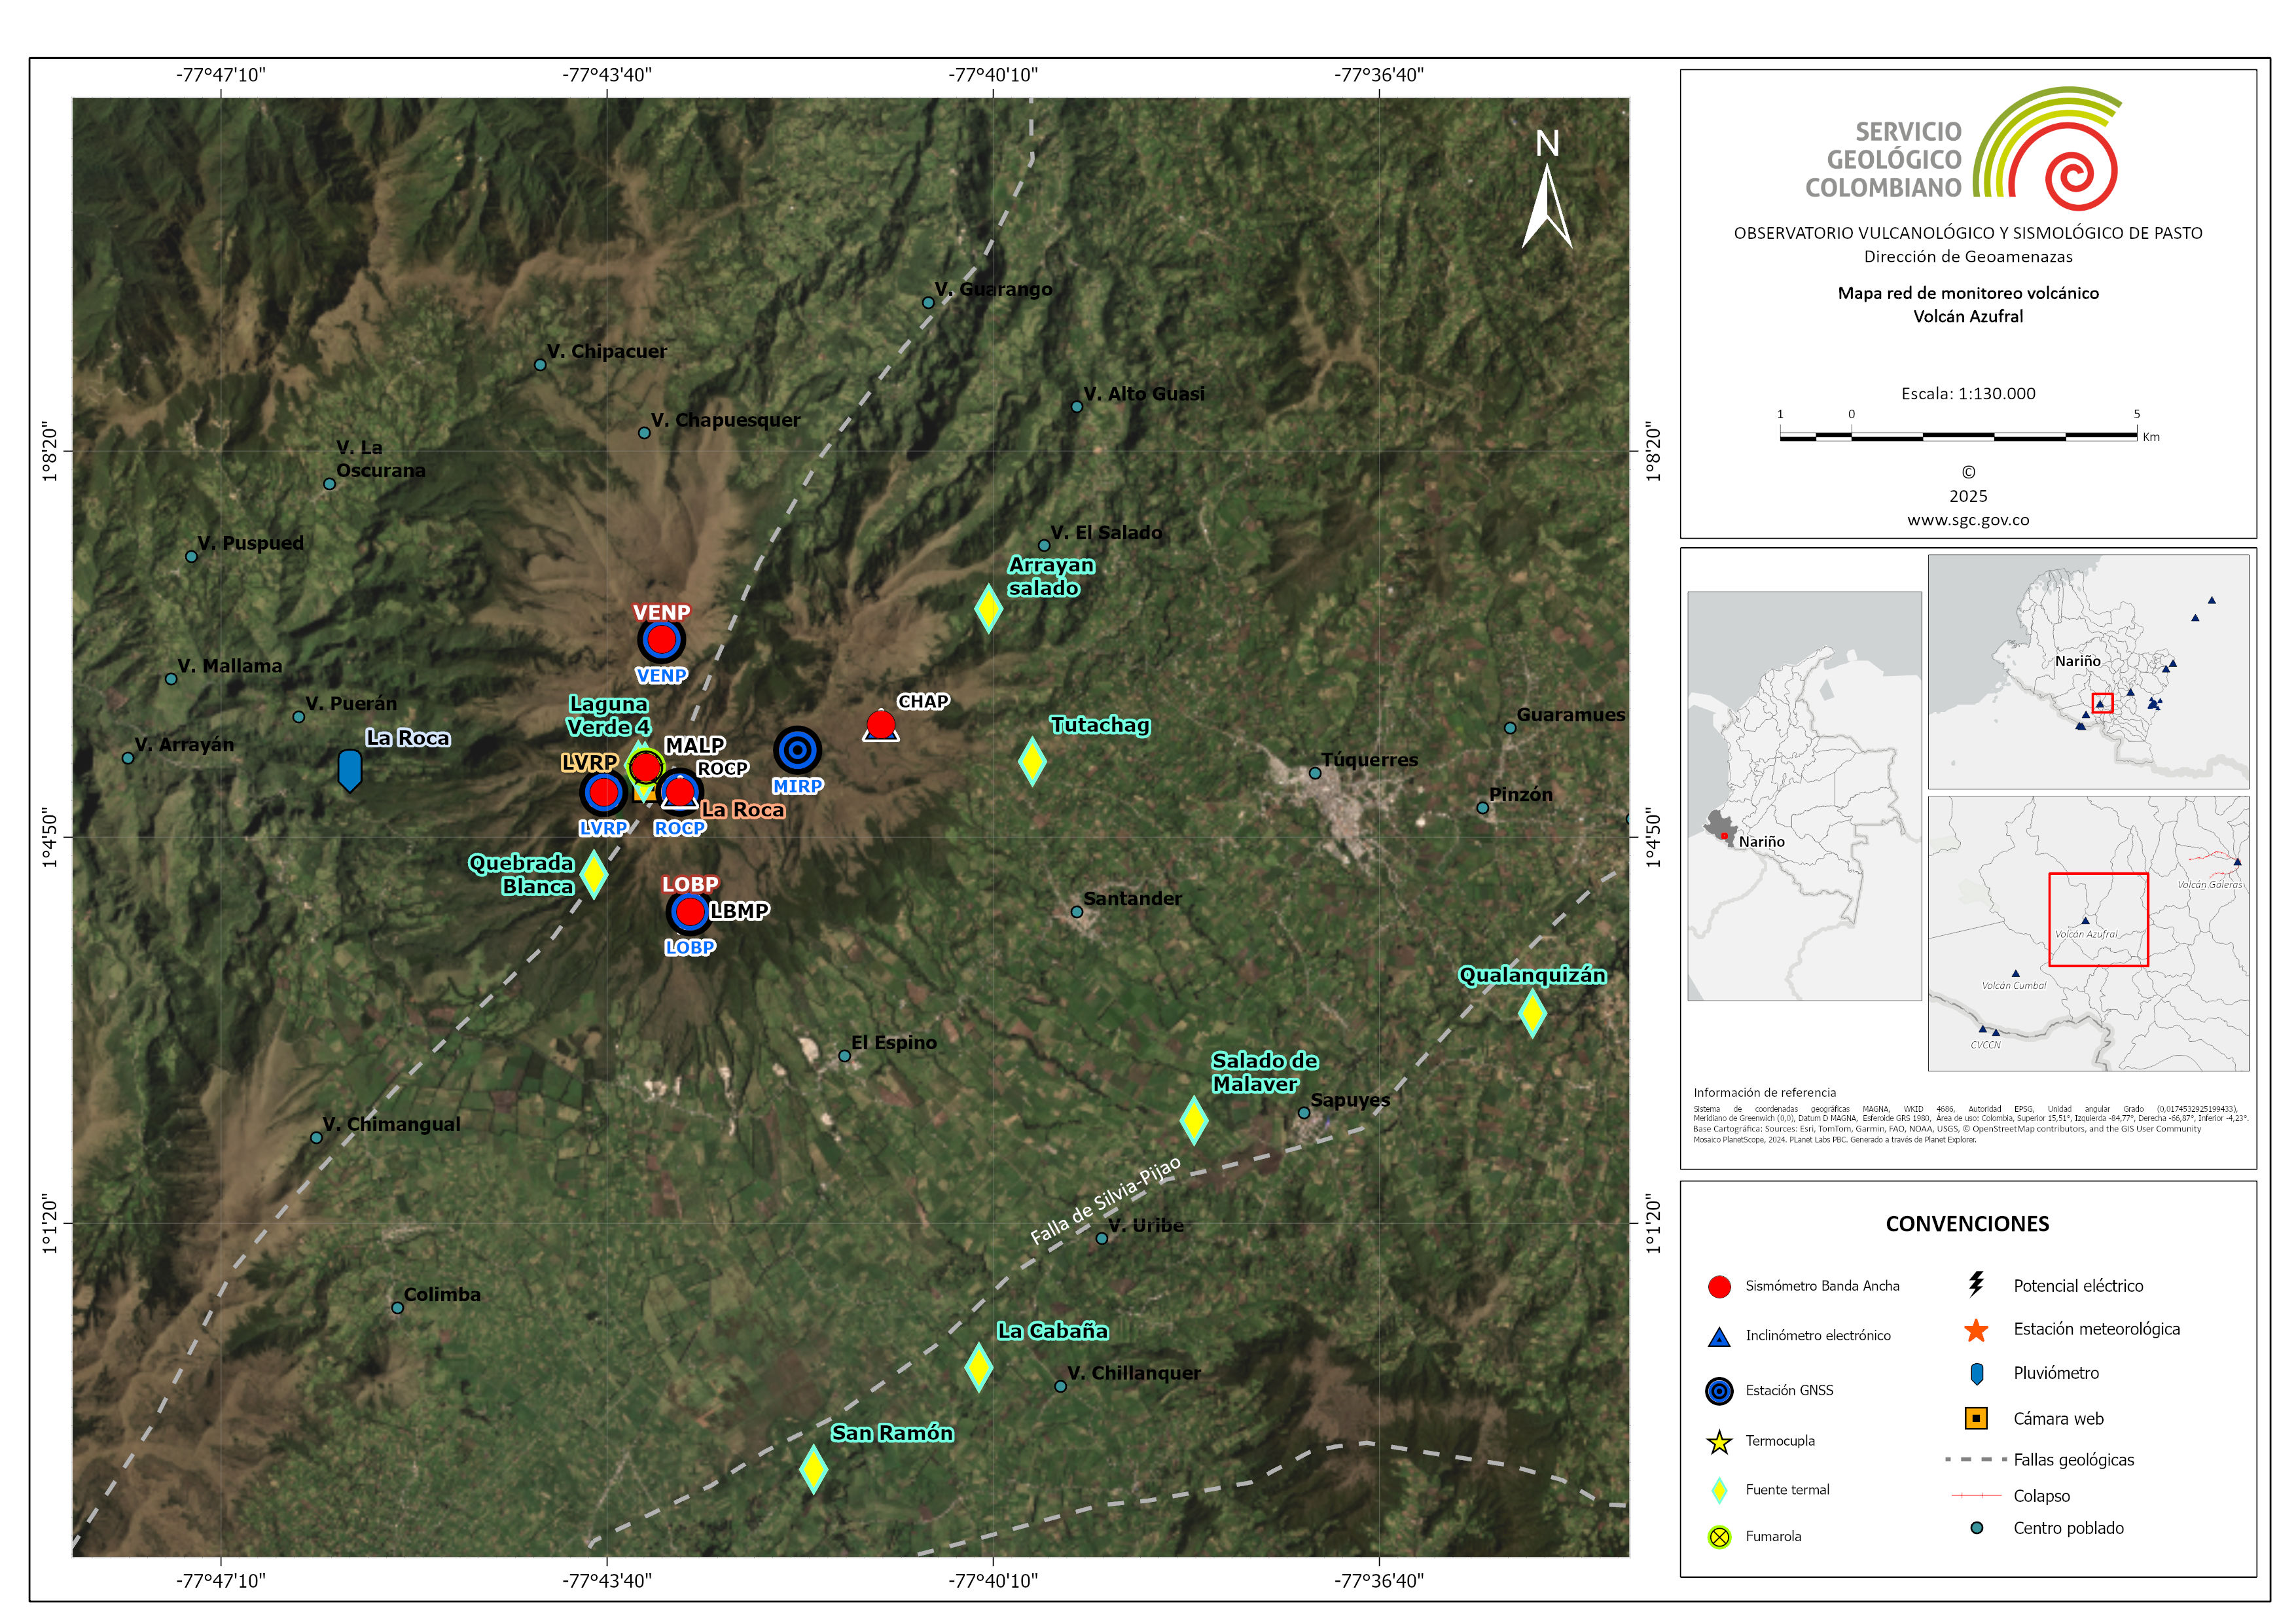Select the MIRP GNSS station symbol
Viewport: 2296px width, 1623px height.
[797, 750]
